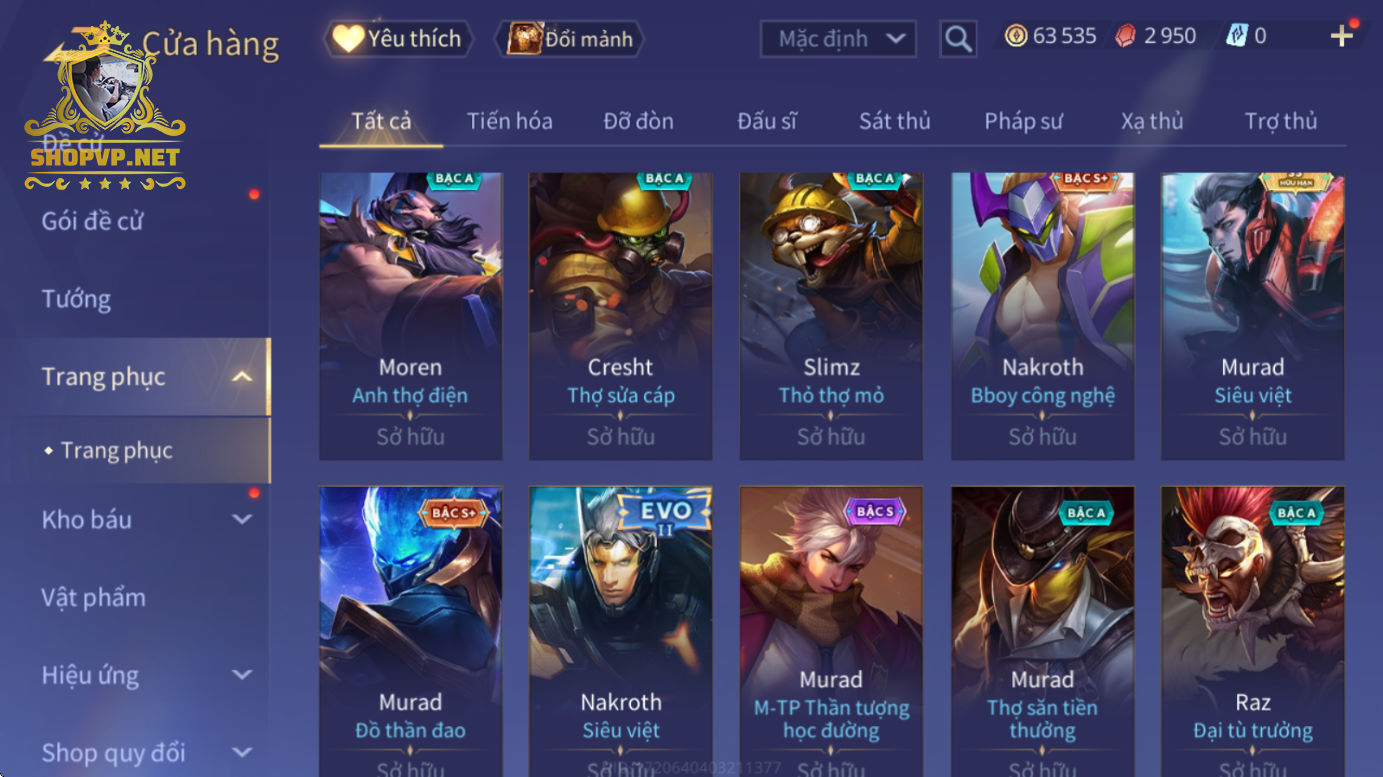1383x777 pixels.
Task: Click the plus icon to add currency
Action: click(x=1341, y=37)
